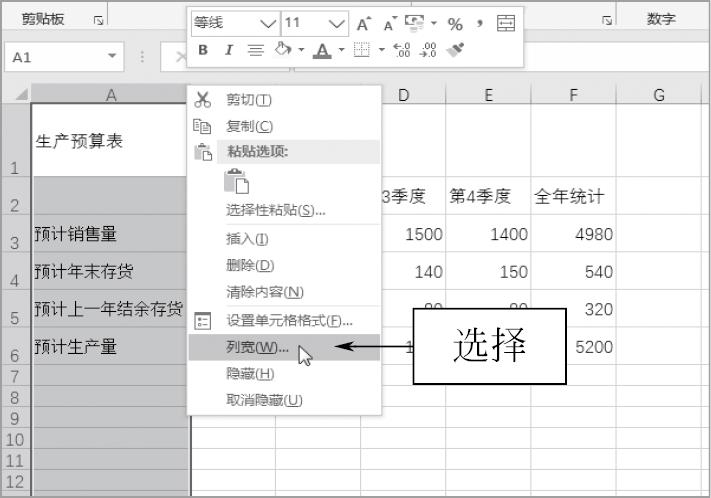Viewport: 711px width, 498px height.
Task: Toggle Italic in the mini toolbar
Action: coord(229,50)
